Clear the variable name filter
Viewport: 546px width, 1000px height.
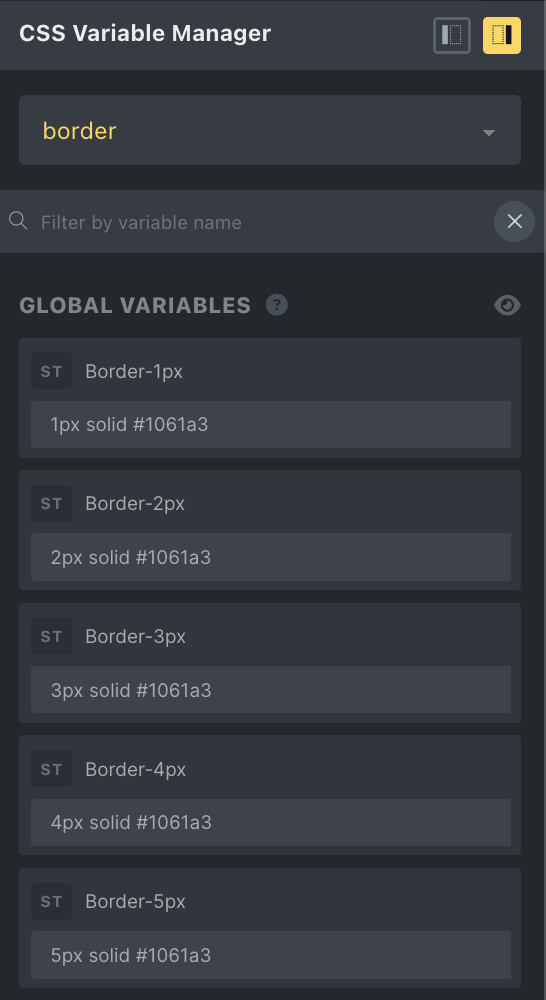click(514, 221)
